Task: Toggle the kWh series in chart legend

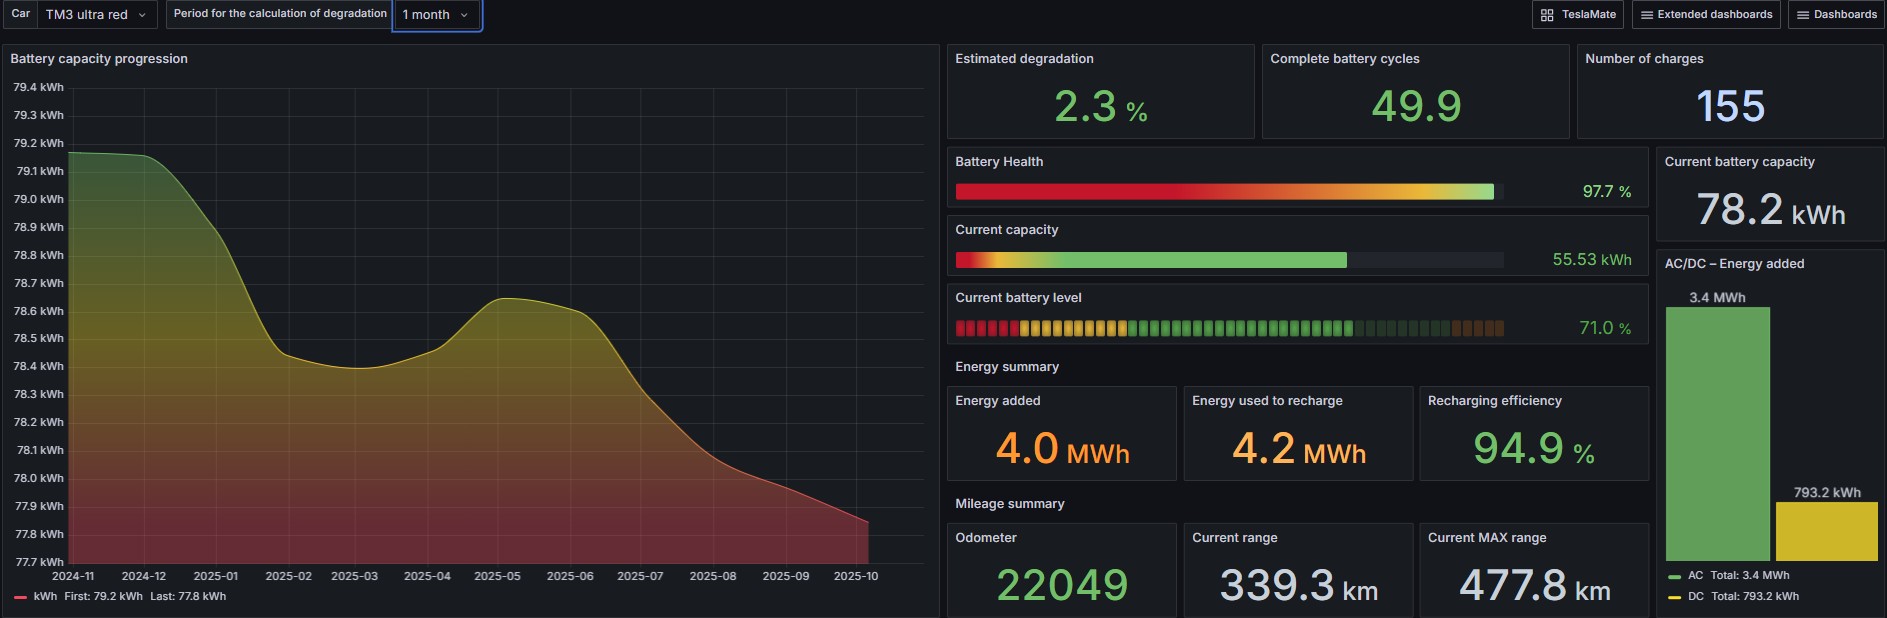Action: pyautogui.click(x=45, y=597)
